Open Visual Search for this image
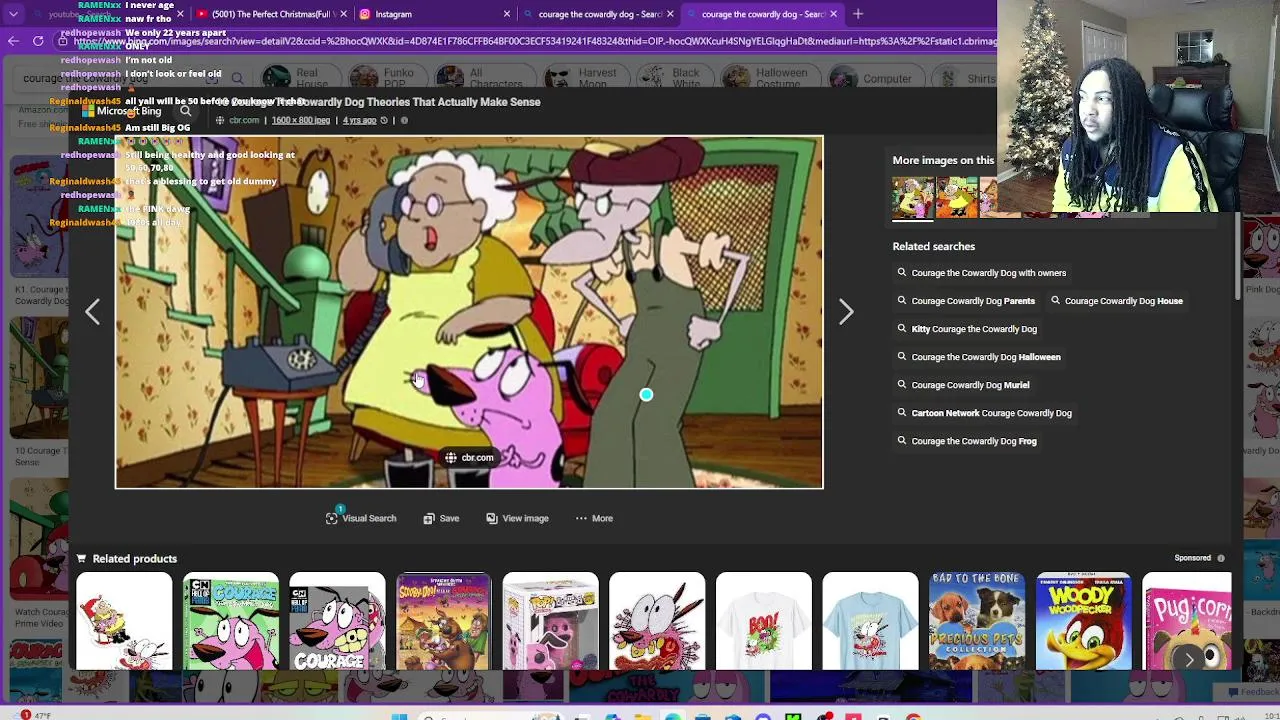1280x720 pixels. click(361, 518)
